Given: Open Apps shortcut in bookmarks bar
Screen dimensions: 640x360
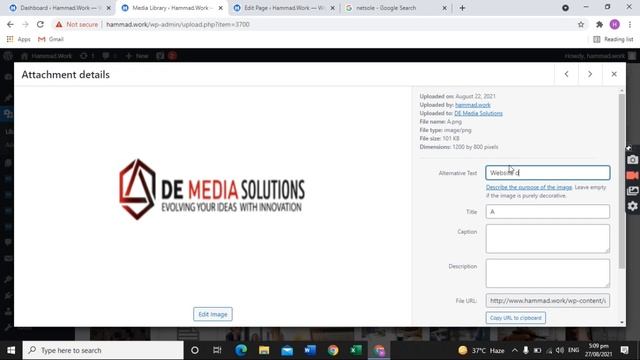Looking at the screenshot, I should 18,39.
